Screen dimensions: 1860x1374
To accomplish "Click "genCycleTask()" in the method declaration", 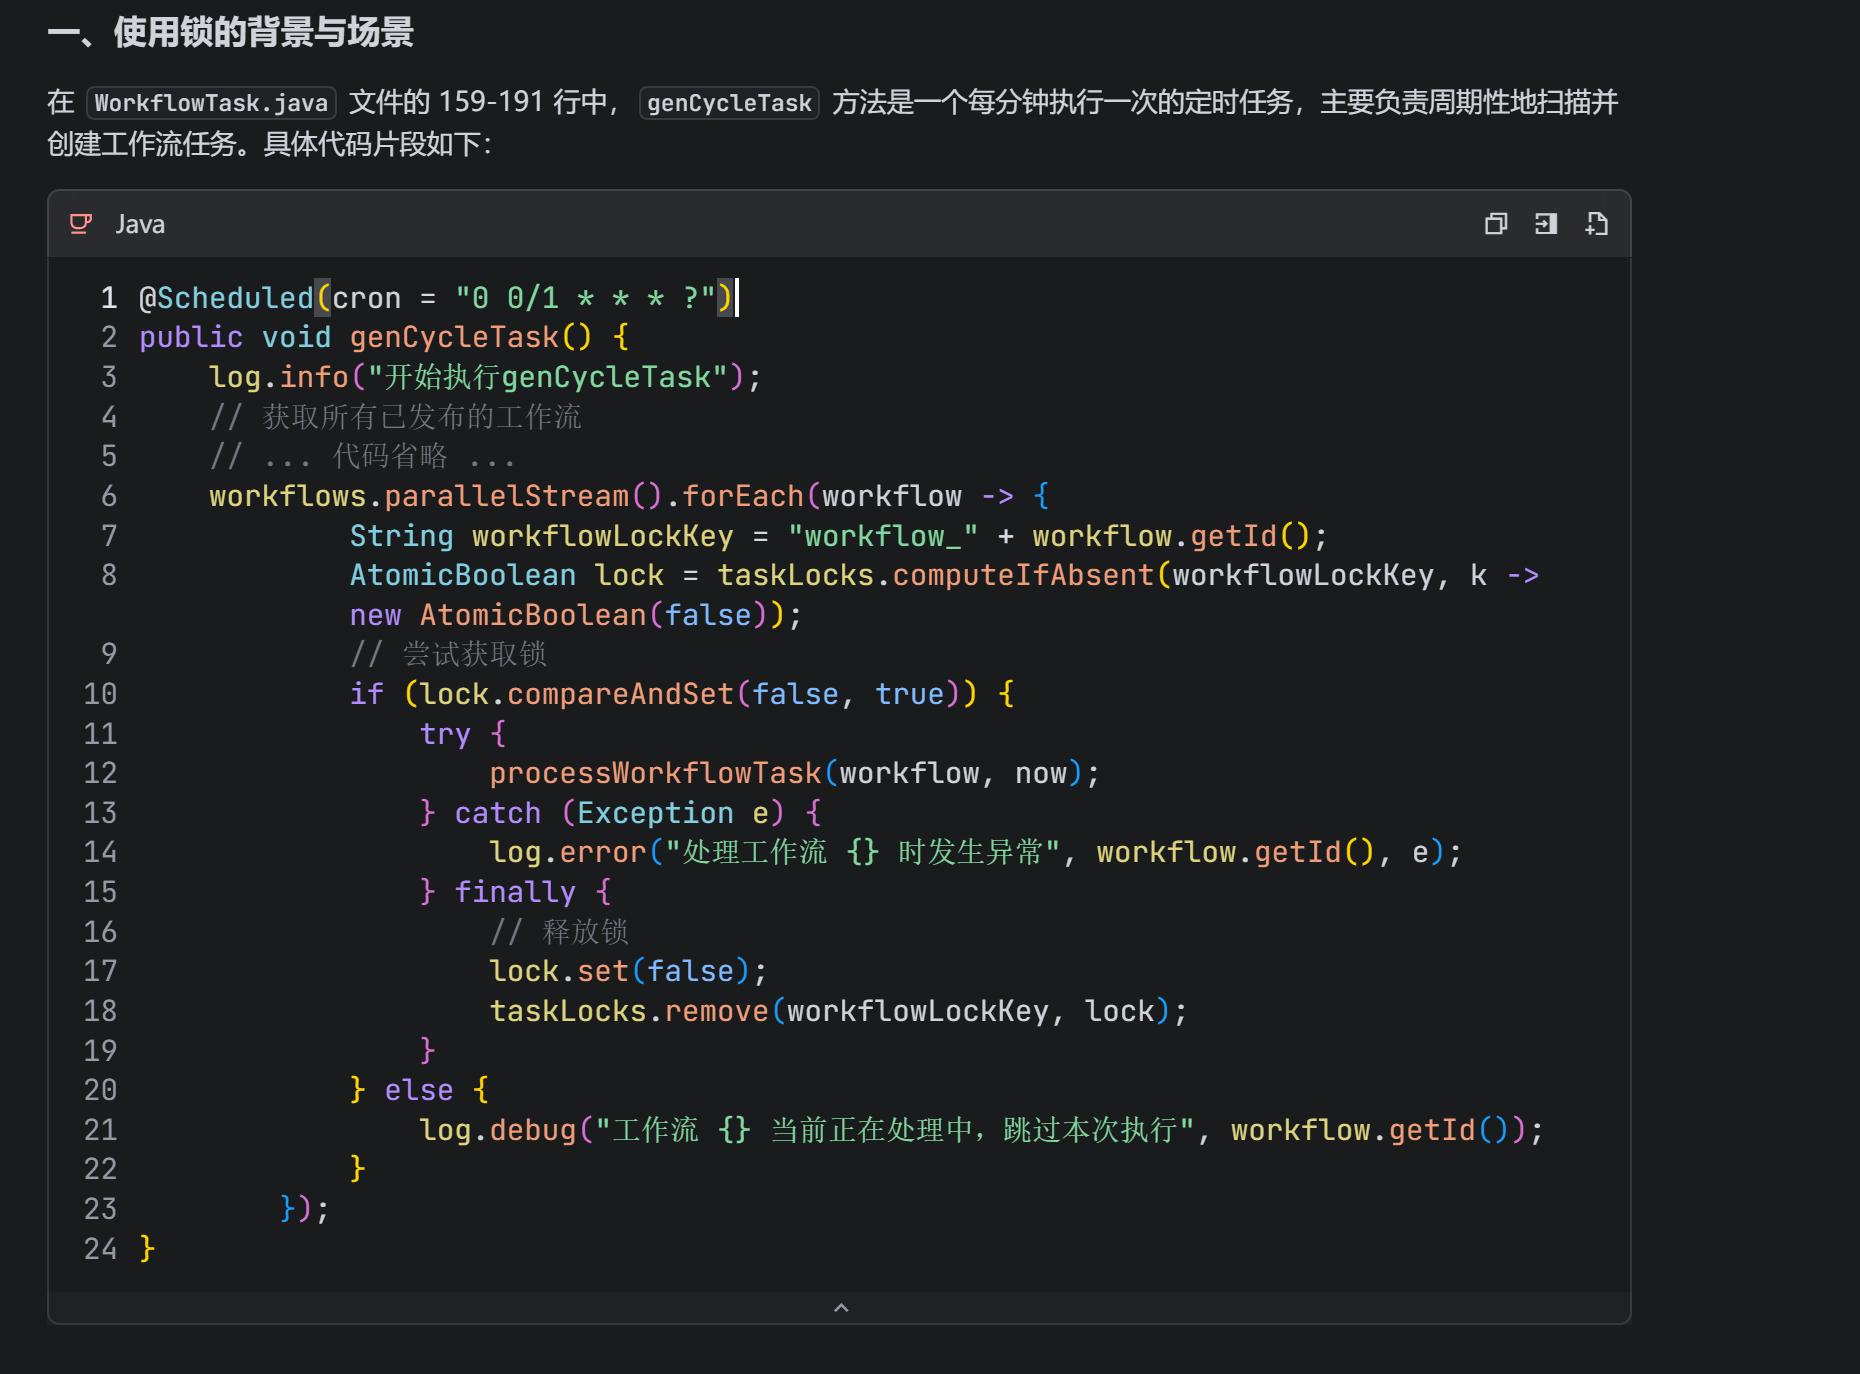I will click(471, 337).
